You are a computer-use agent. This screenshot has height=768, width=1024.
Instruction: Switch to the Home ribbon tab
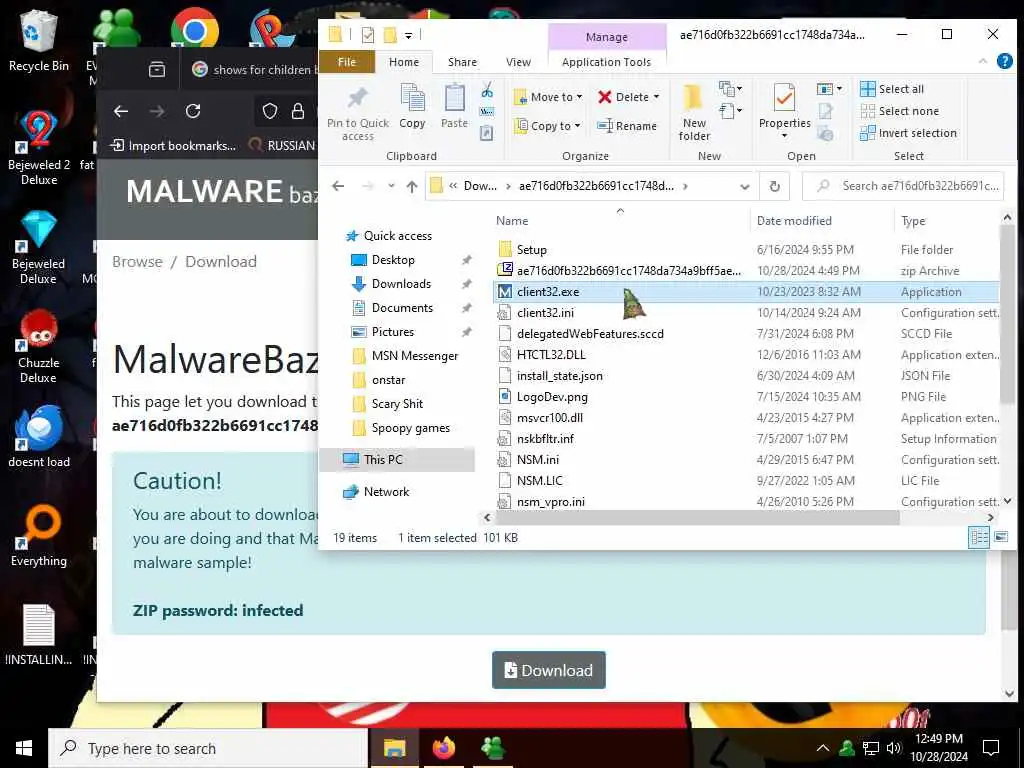pyautogui.click(x=404, y=62)
